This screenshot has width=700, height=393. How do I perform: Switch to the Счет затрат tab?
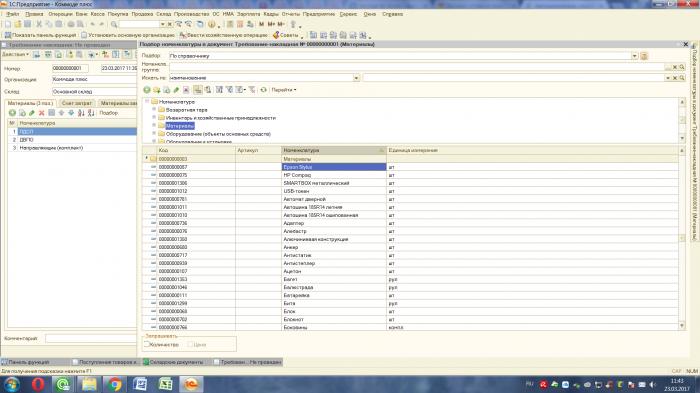point(76,103)
